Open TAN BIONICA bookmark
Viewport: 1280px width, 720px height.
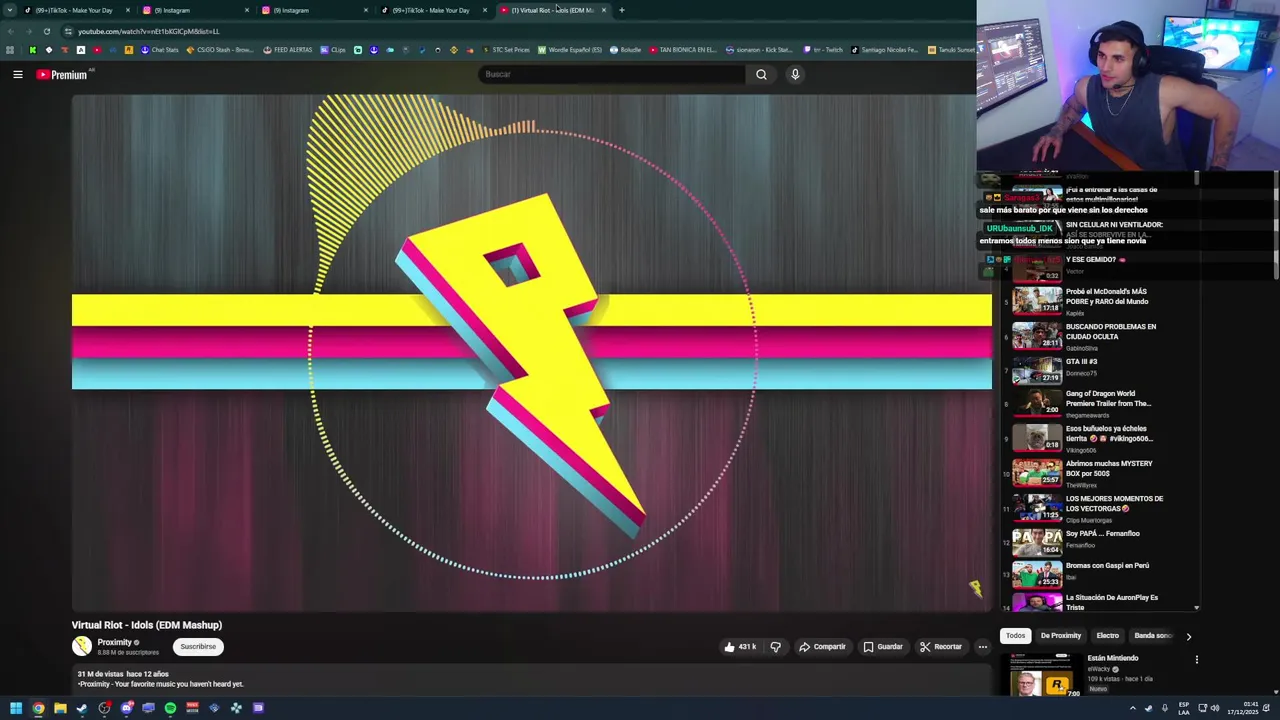point(683,50)
